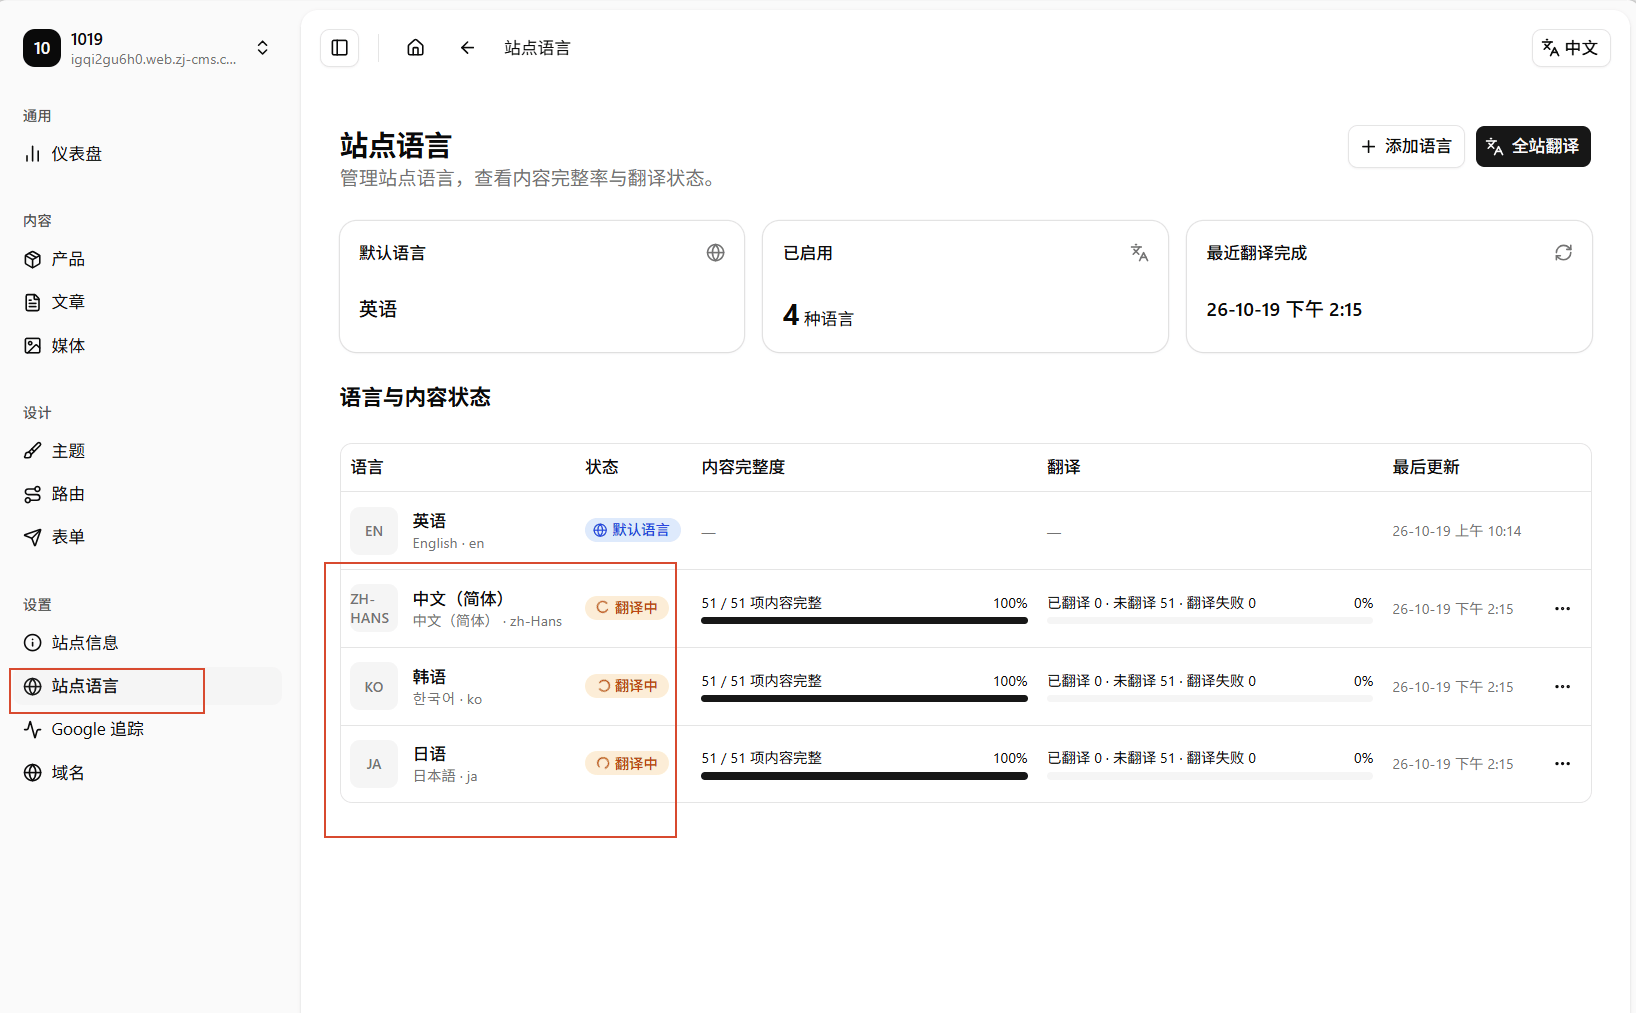Viewport: 1636px width, 1013px height.
Task: Click the KO language code tile
Action: pos(374,687)
